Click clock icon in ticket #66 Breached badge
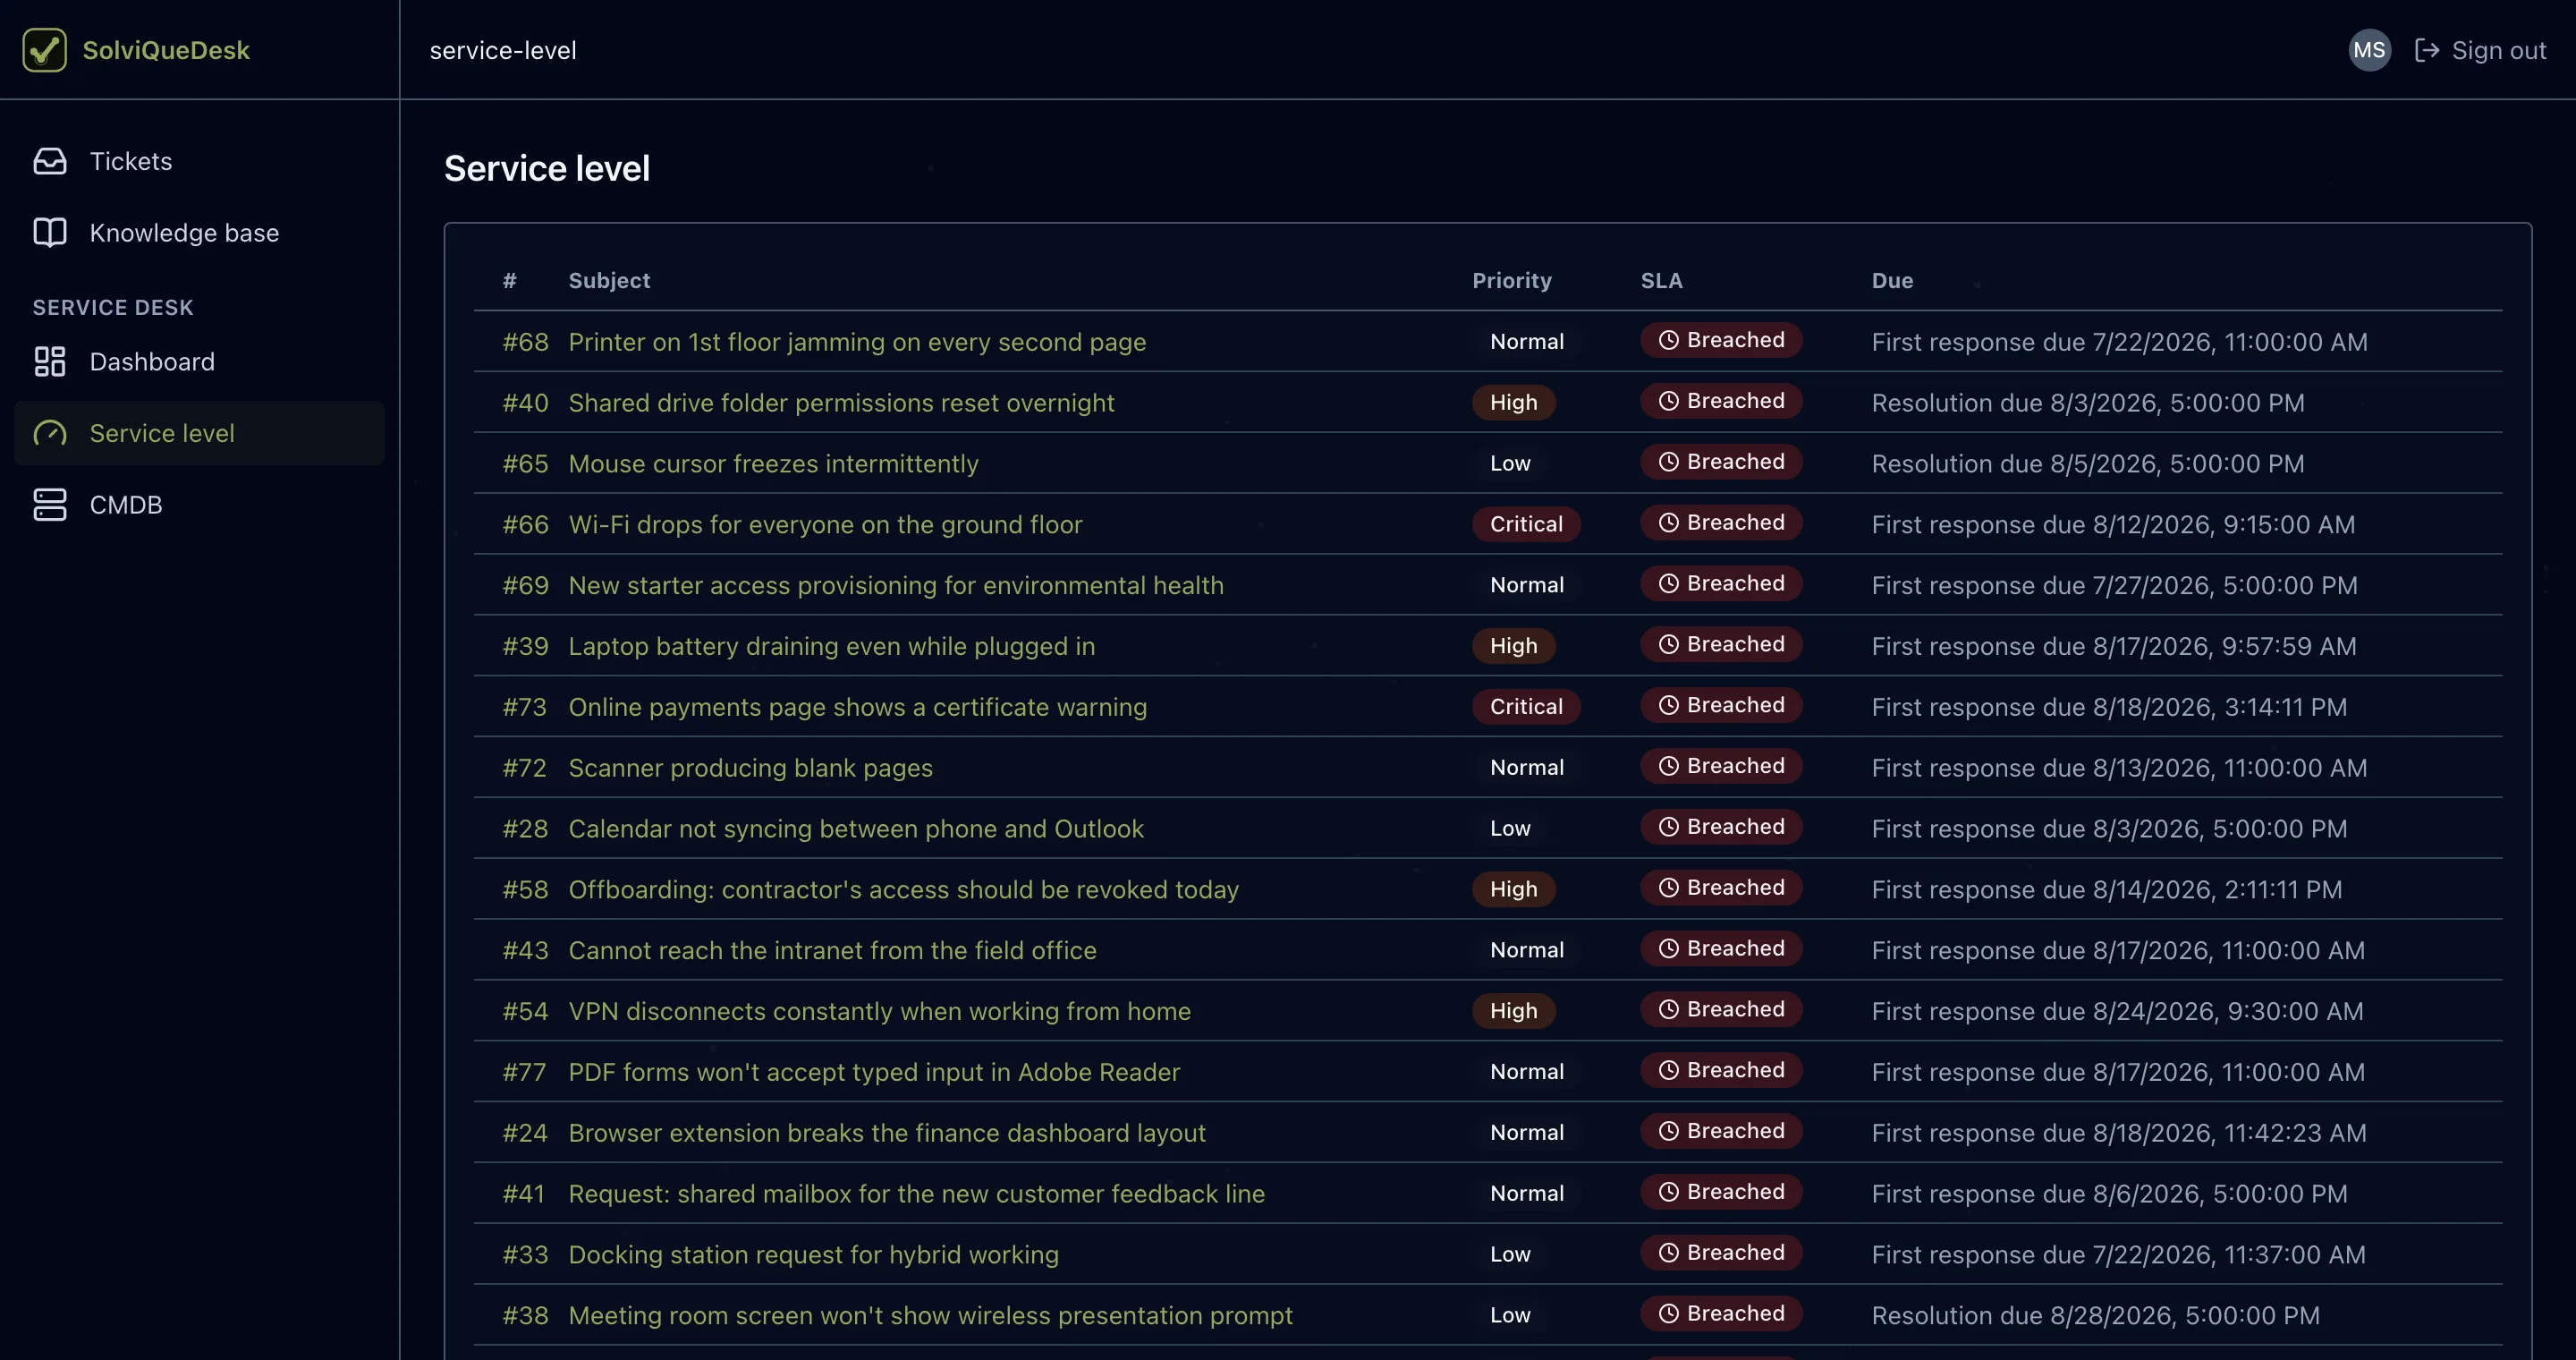2576x1360 pixels. tap(1668, 523)
